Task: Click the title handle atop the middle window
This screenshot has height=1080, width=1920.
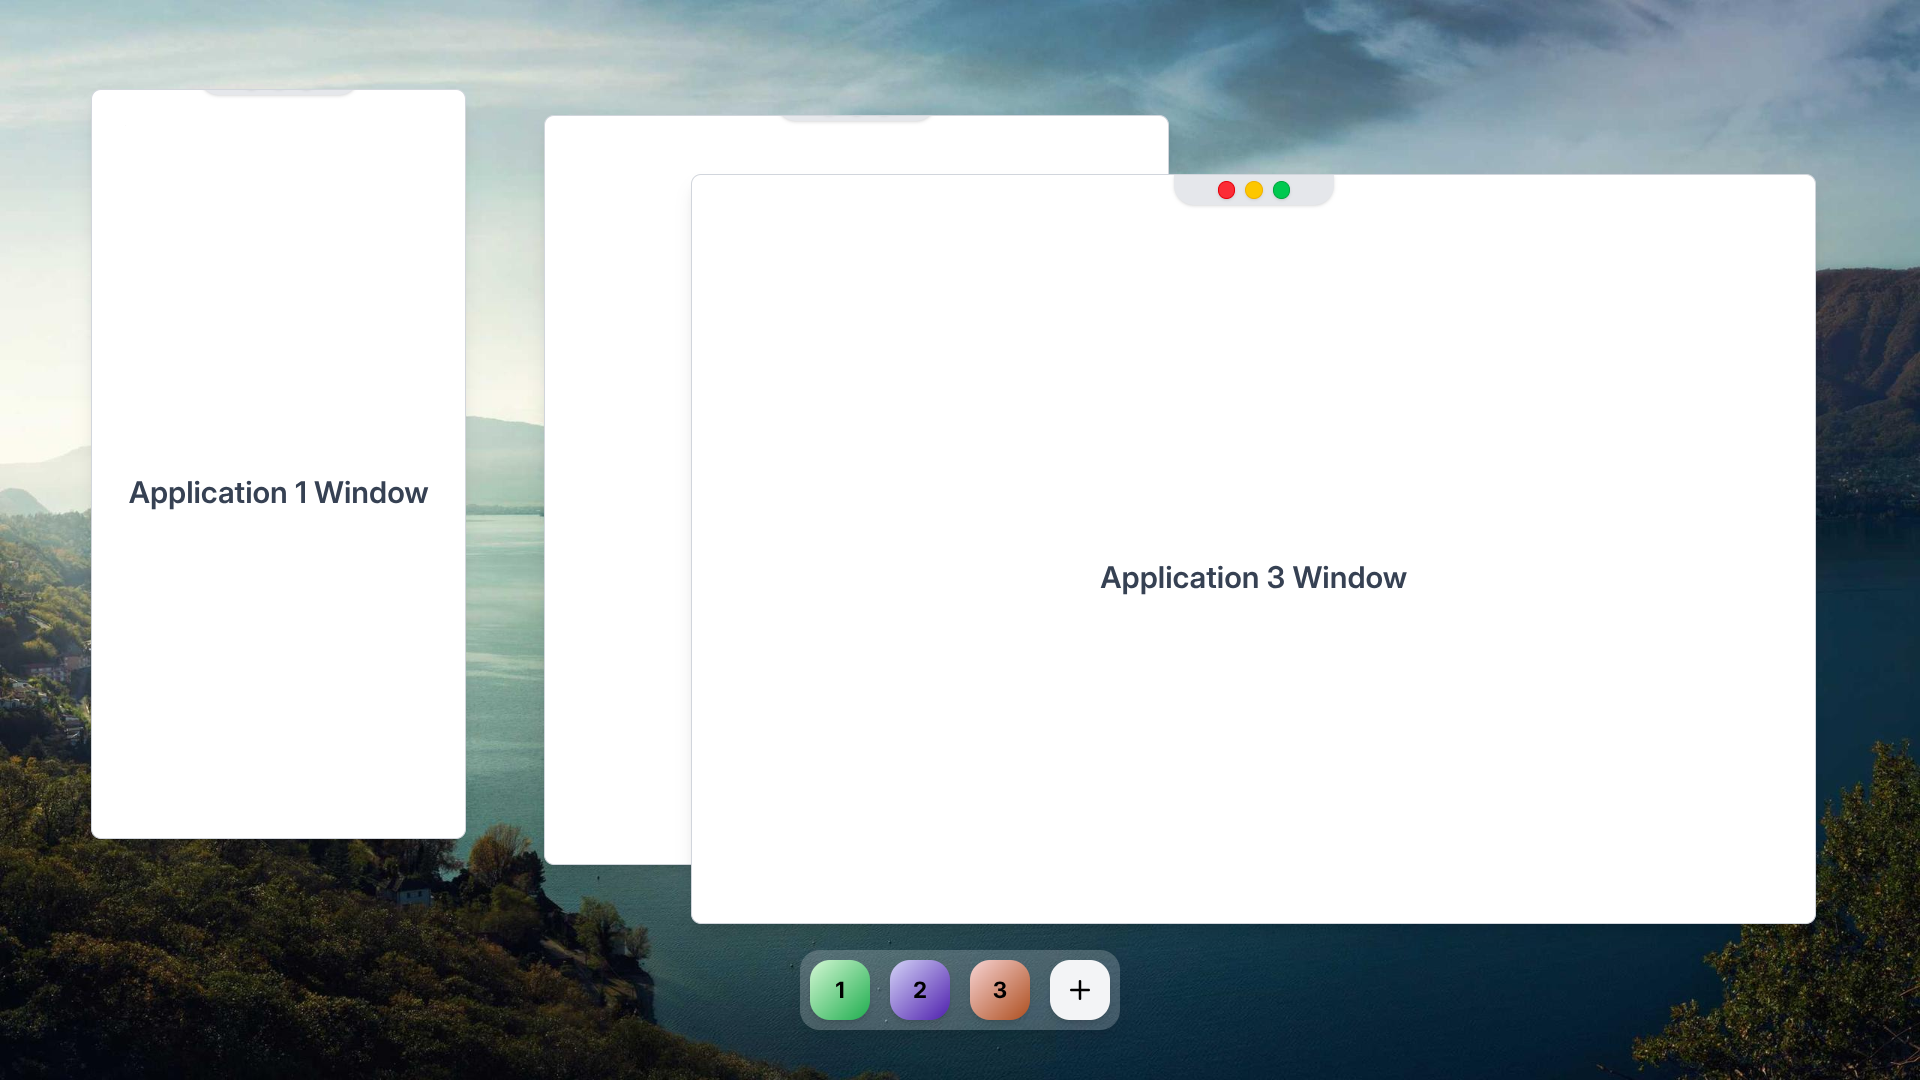Action: tap(856, 118)
